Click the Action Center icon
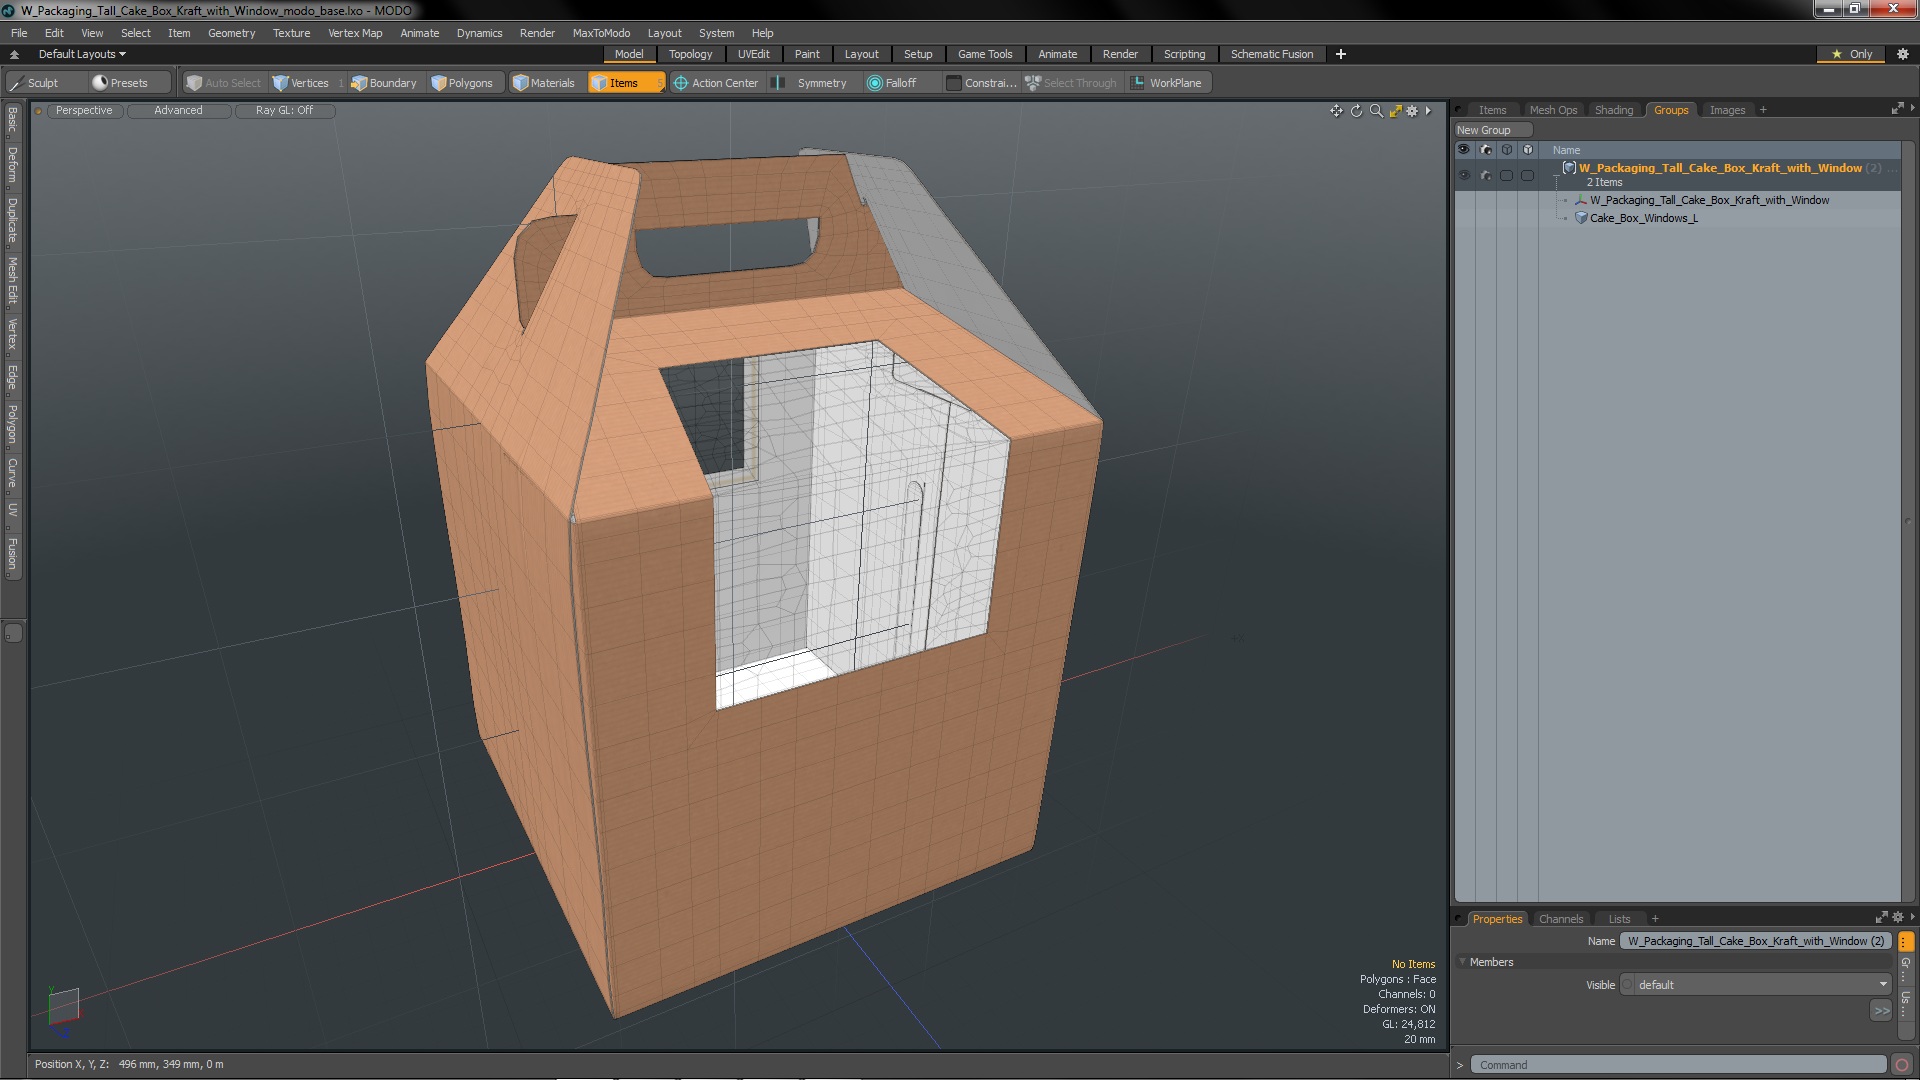The width and height of the screenshot is (1920, 1080). [681, 83]
